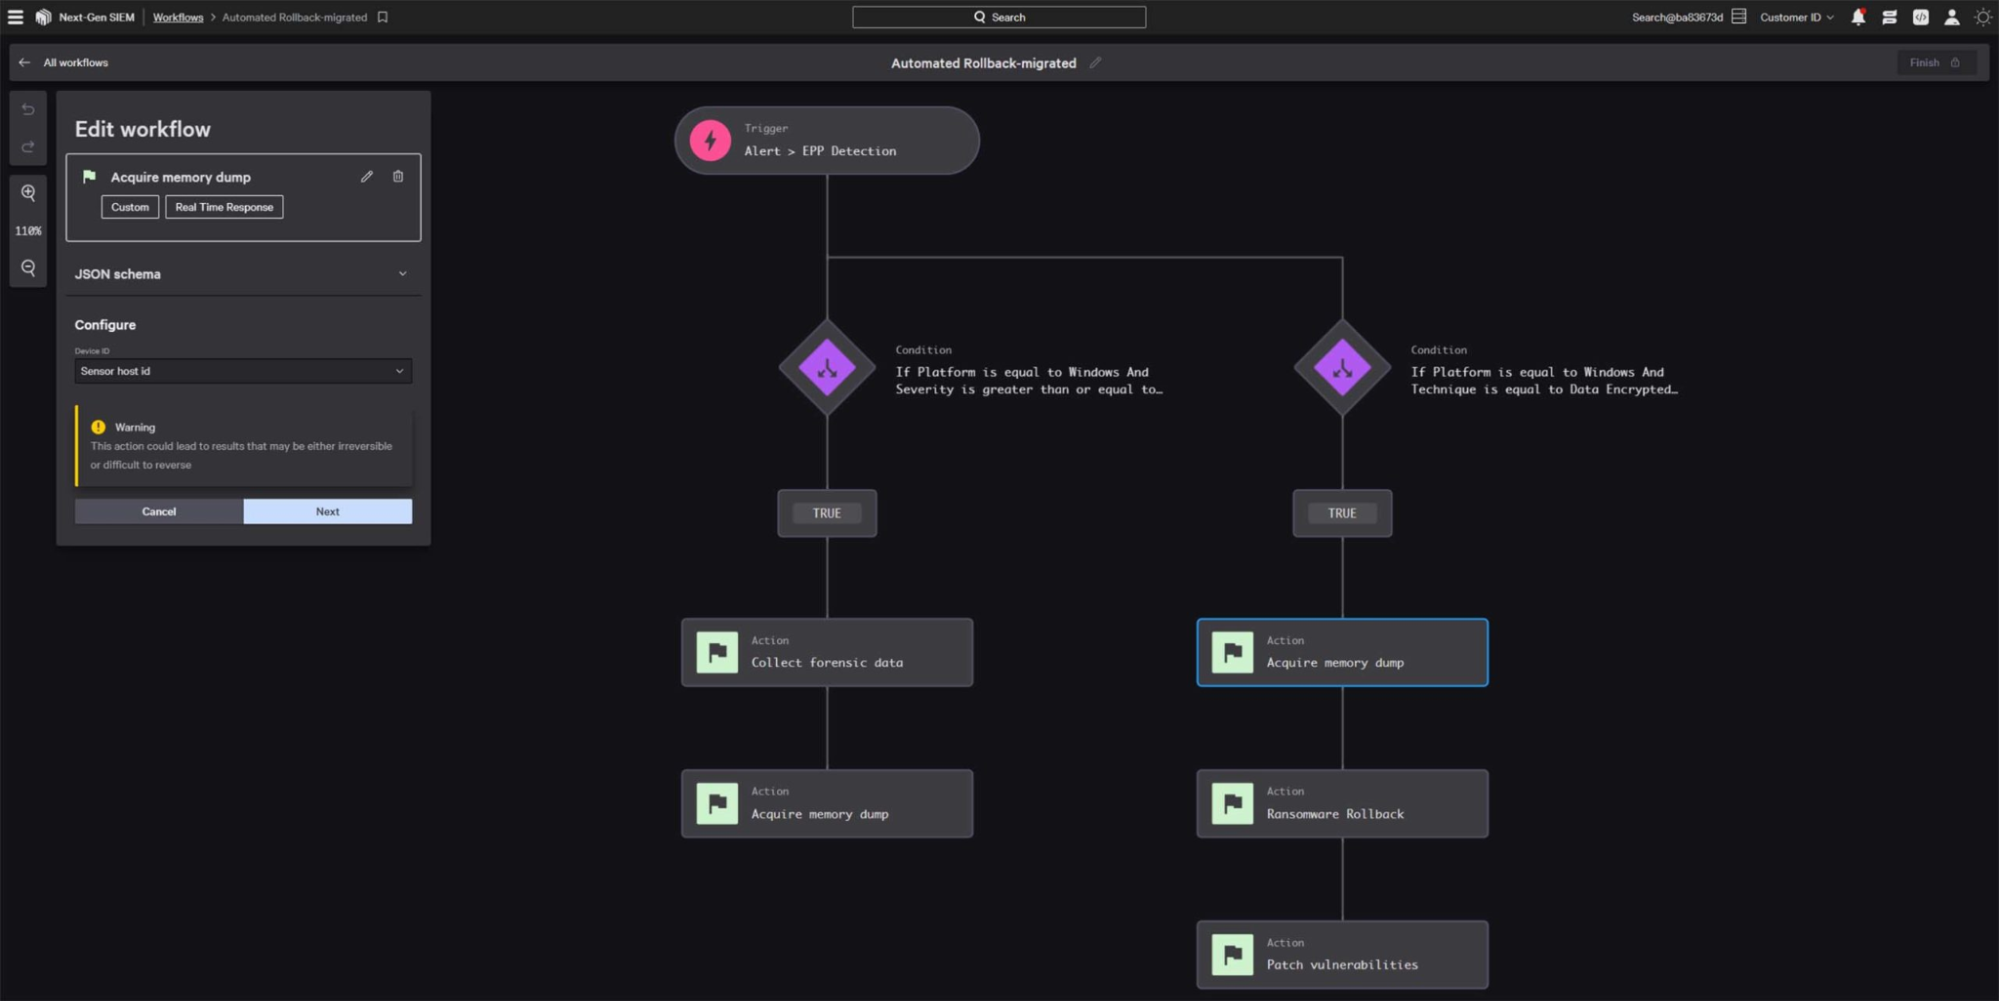Toggle the light/dark theme icon
Screen dimensions: 1999x1002
[x=1982, y=17]
